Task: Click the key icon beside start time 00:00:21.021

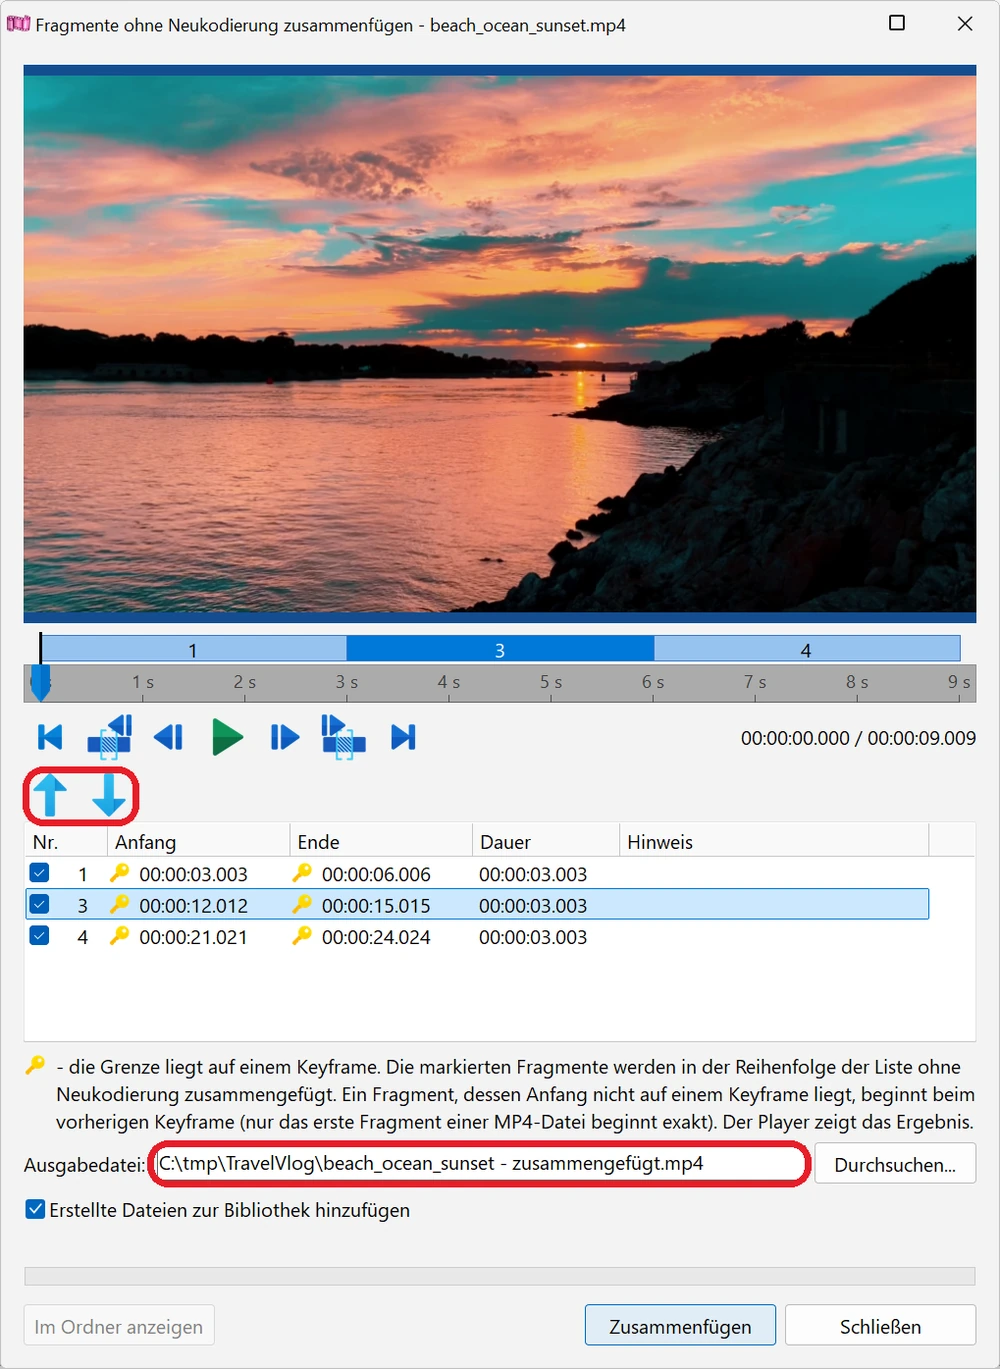Action: (x=119, y=936)
